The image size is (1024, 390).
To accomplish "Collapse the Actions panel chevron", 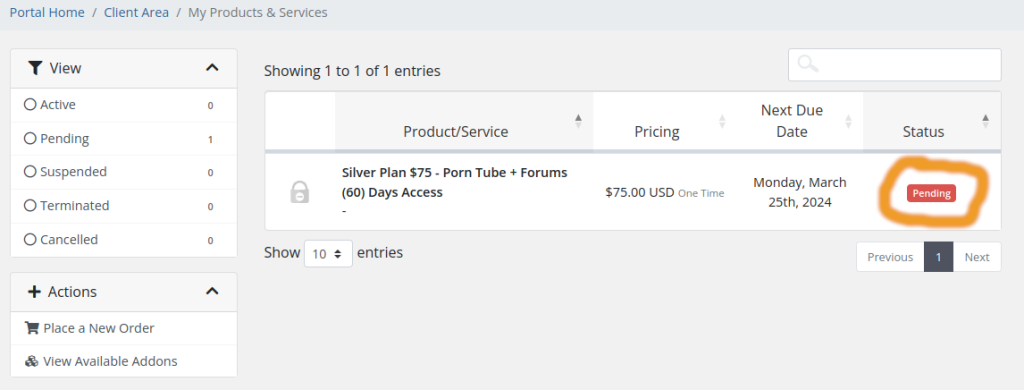I will coord(212,291).
